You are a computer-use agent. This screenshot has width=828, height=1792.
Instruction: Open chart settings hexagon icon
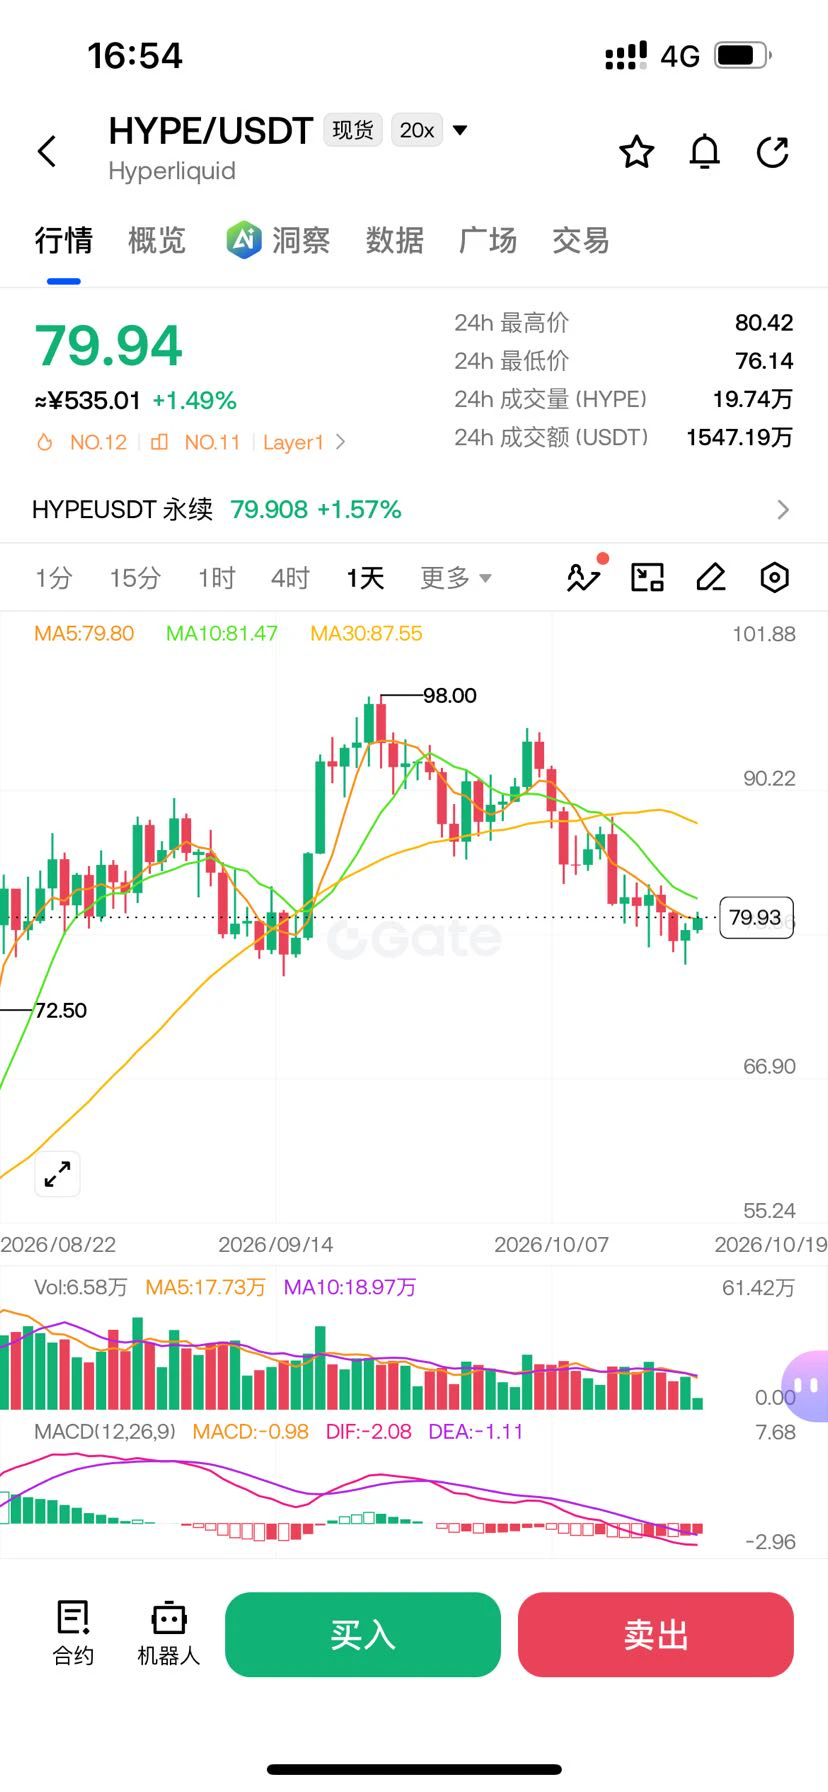(x=775, y=577)
